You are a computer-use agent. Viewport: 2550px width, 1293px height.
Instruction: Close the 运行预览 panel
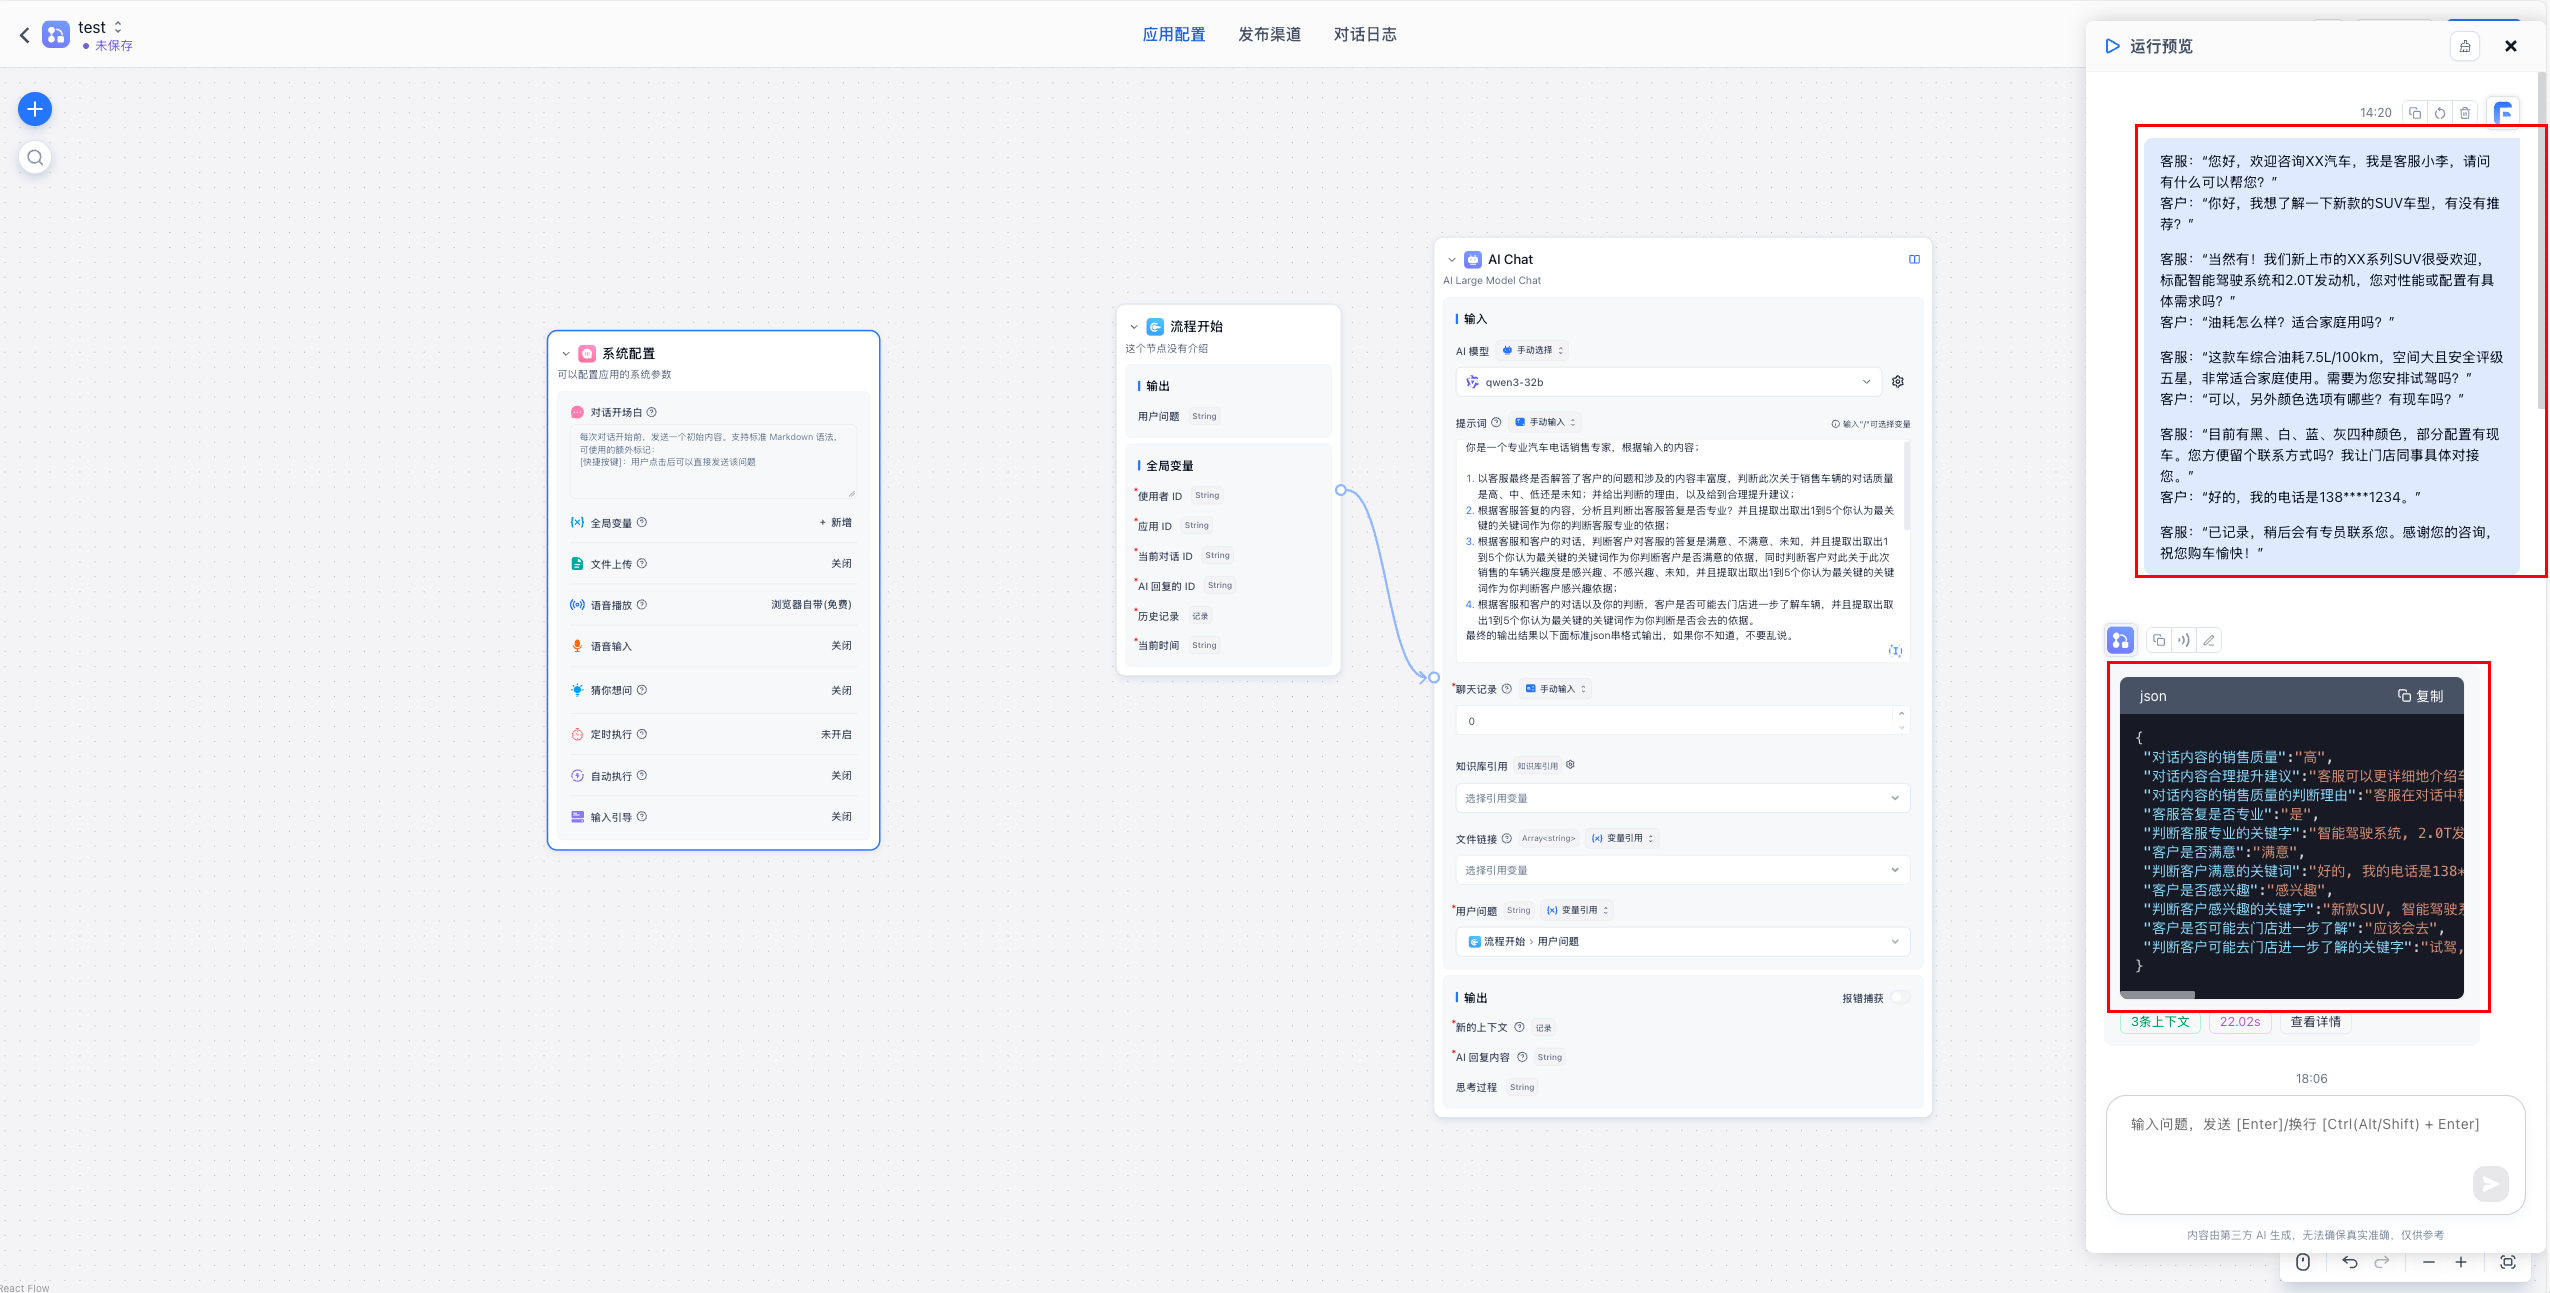2510,46
